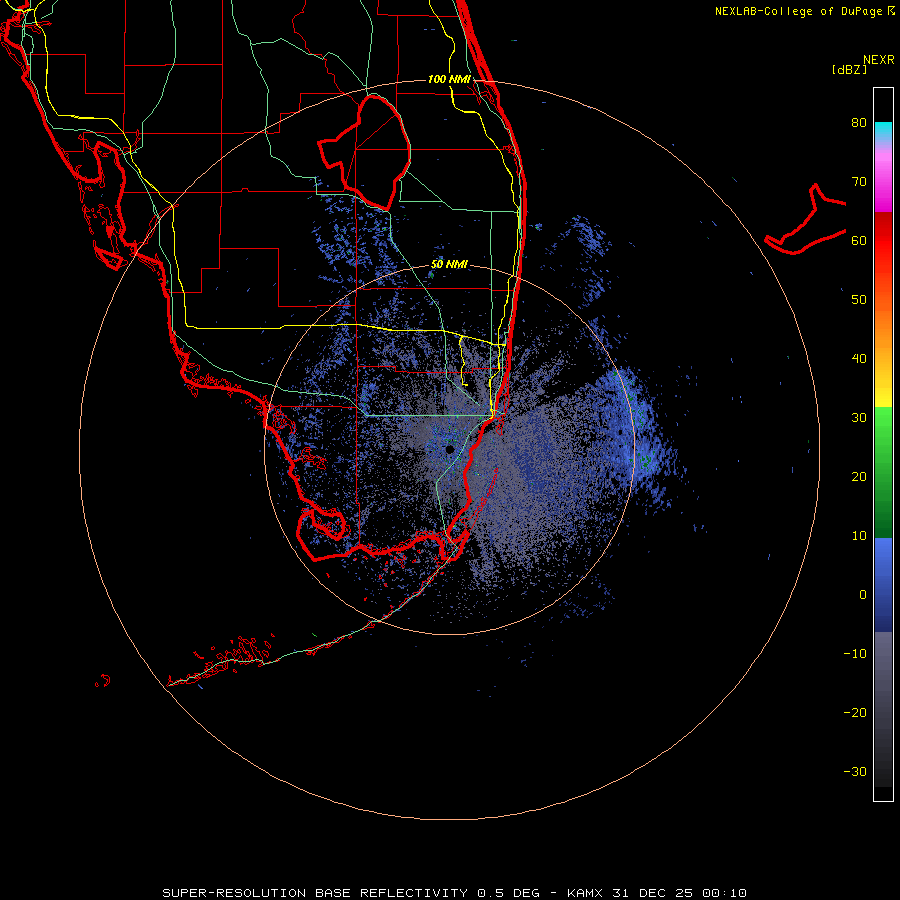
Task: Click the NEXLAB-College of DuPage credit text
Action: point(798,11)
